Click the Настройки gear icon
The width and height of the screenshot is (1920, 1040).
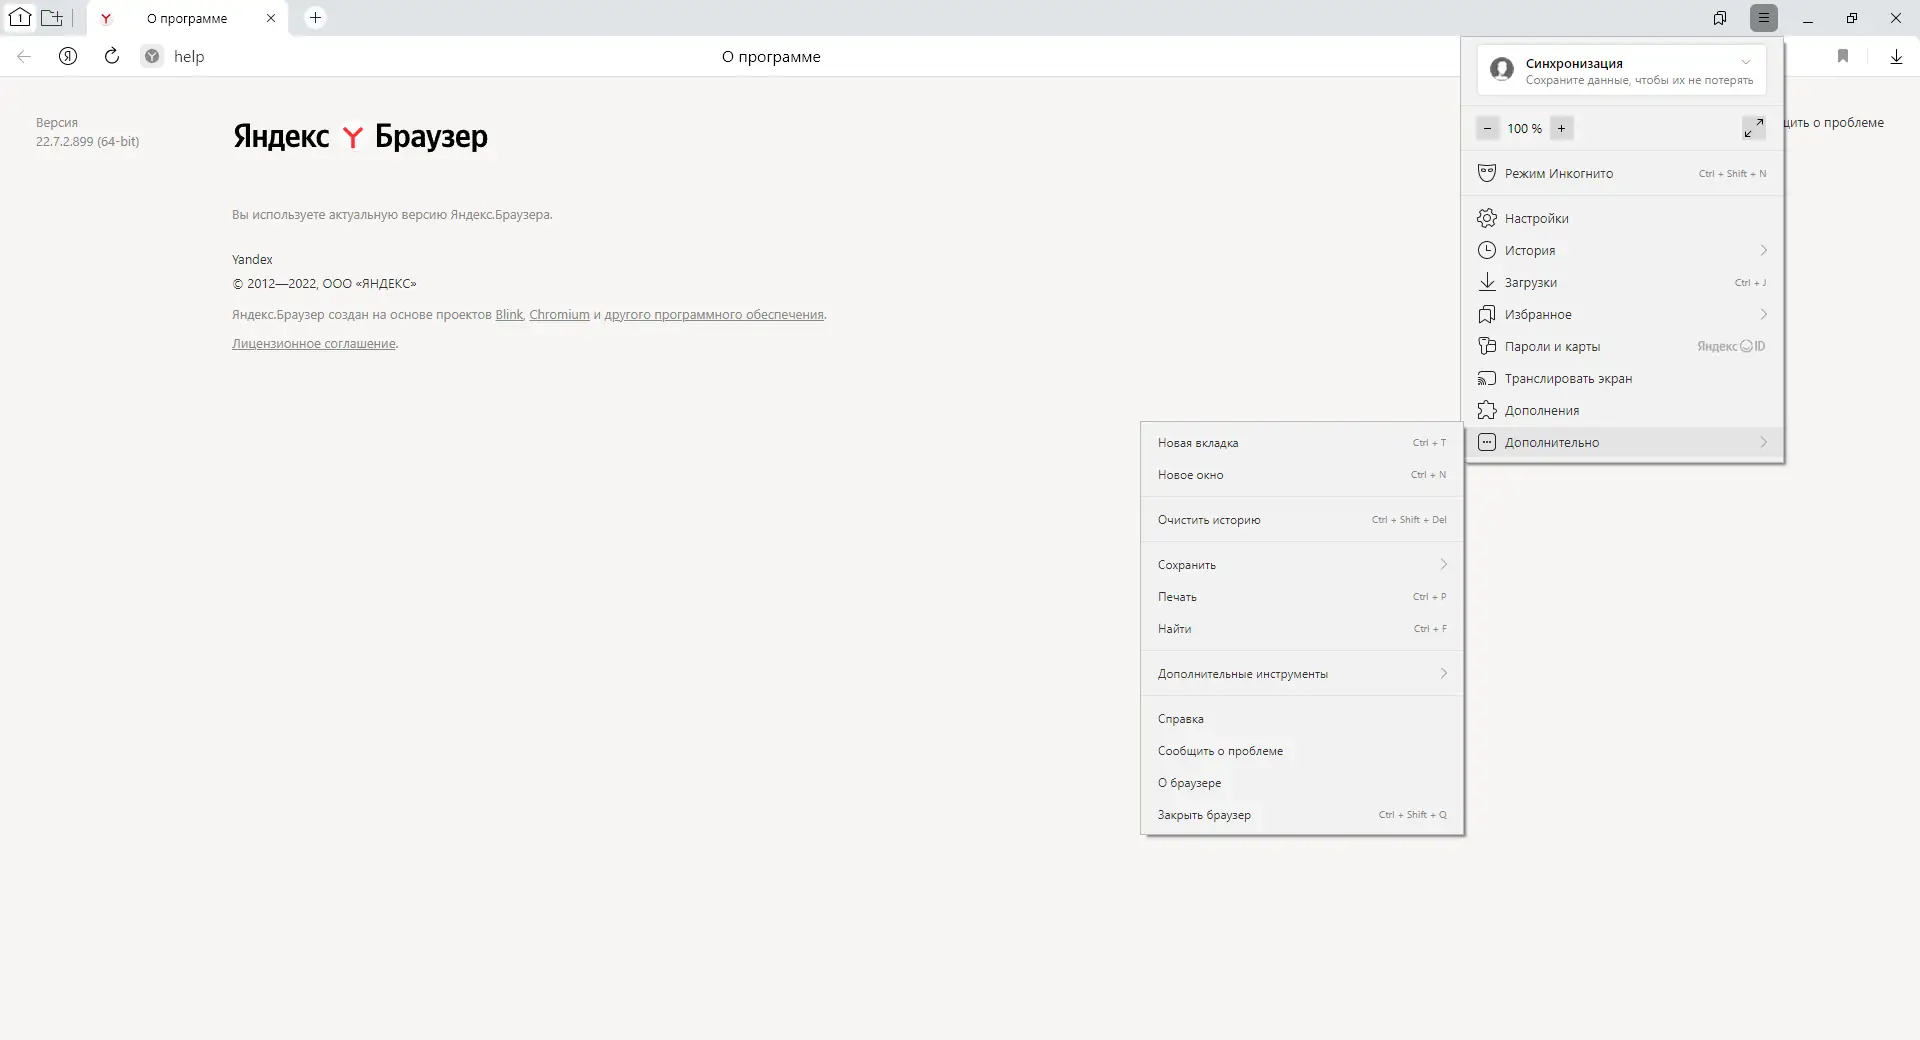tap(1487, 218)
